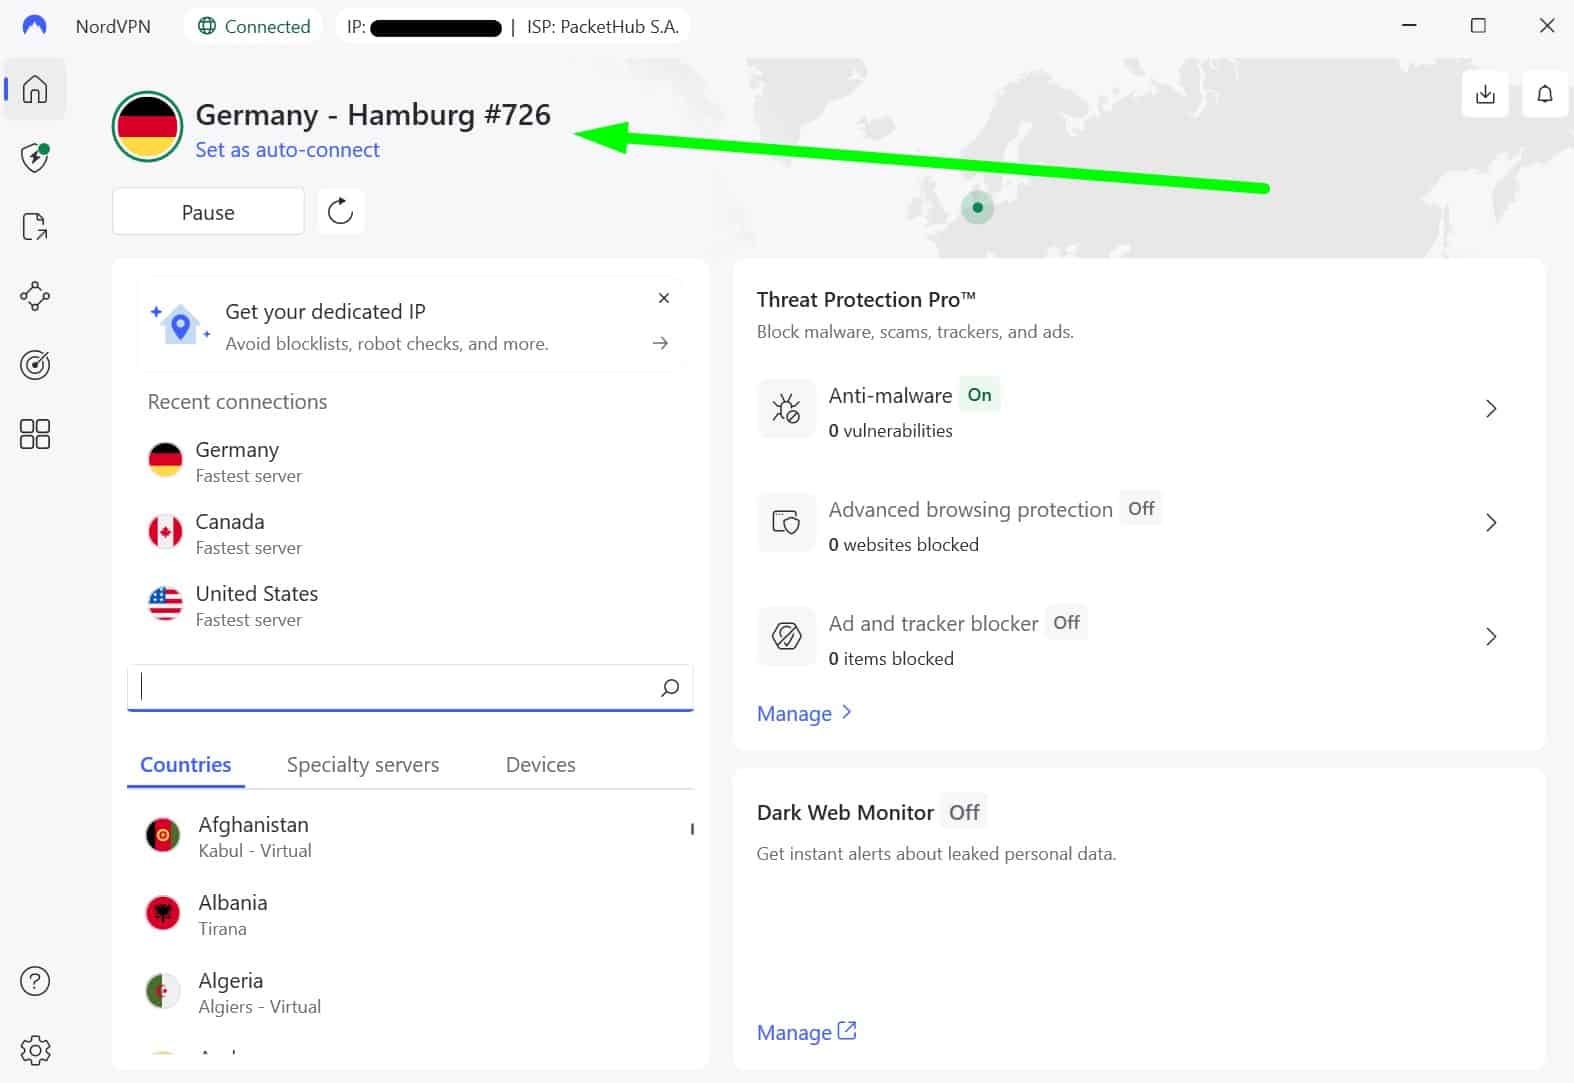Click the download updates icon
The image size is (1574, 1083).
coord(1485,94)
